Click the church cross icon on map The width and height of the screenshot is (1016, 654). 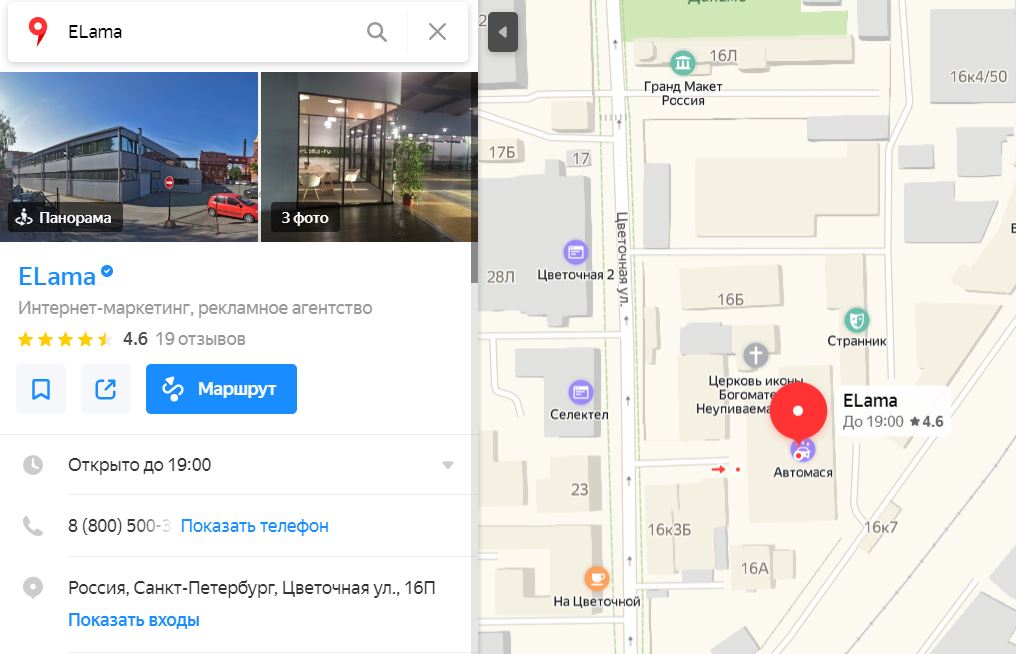coord(756,355)
